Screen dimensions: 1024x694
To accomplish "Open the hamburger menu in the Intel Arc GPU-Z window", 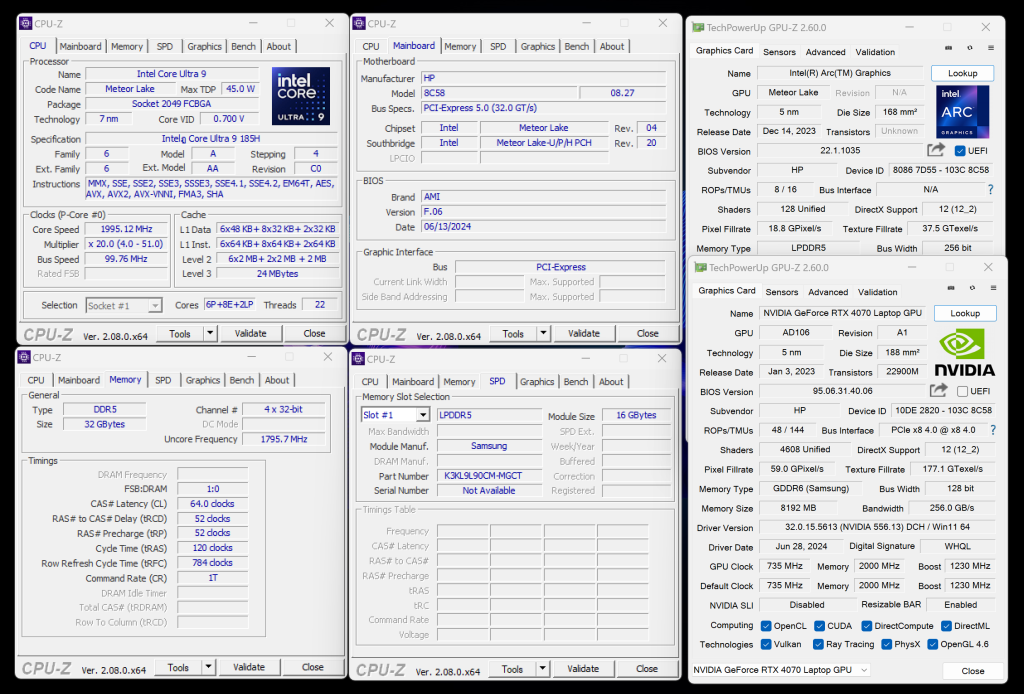I will (991, 48).
